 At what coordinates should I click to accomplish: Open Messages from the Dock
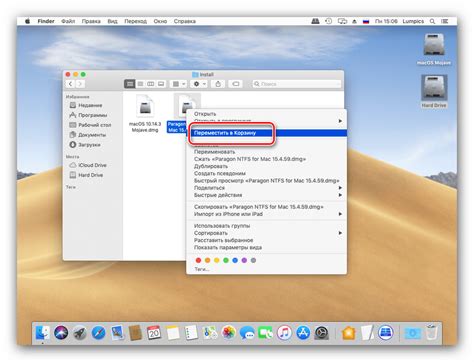(x=247, y=333)
